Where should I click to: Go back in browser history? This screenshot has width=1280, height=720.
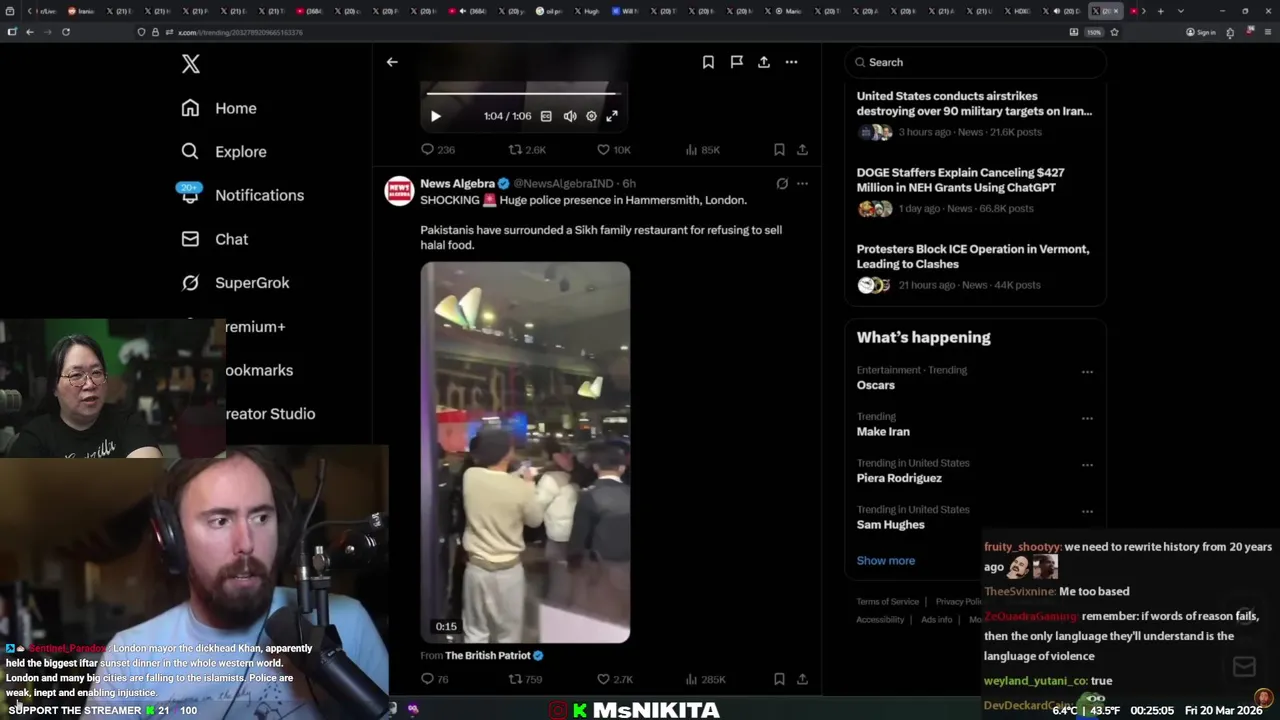30,32
